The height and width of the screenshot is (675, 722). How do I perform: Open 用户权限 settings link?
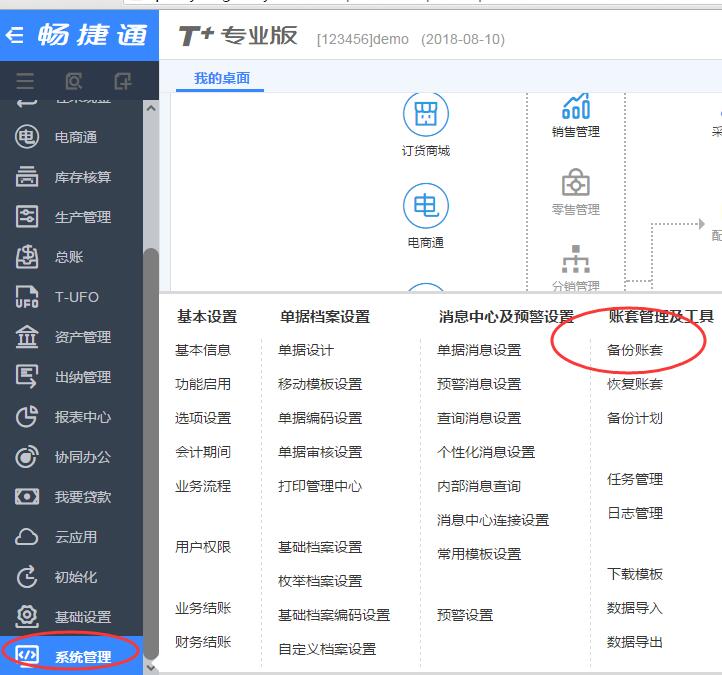coord(203,547)
